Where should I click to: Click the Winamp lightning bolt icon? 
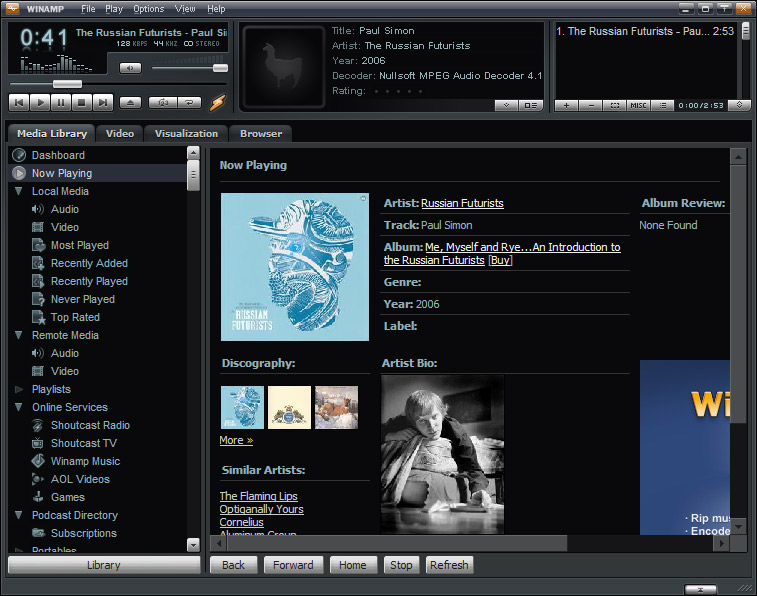[x=218, y=102]
